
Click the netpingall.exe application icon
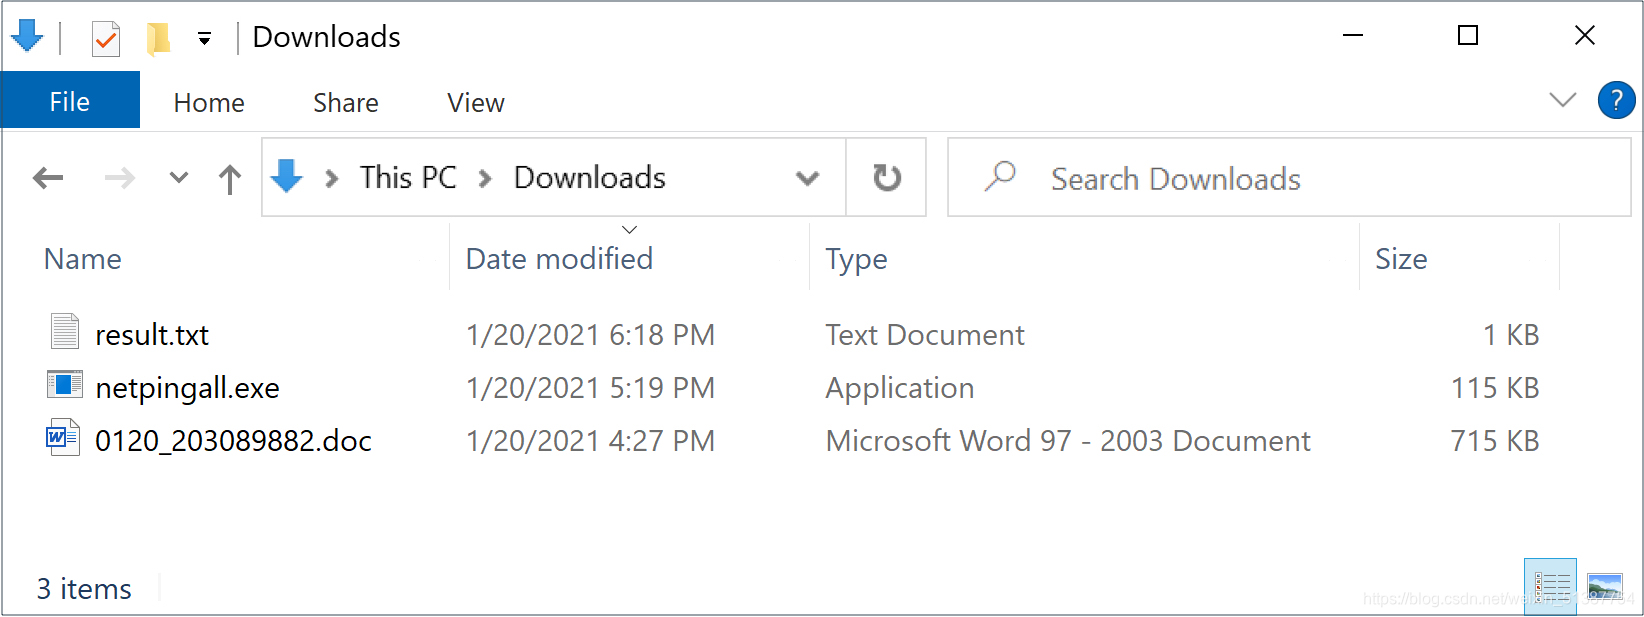65,385
